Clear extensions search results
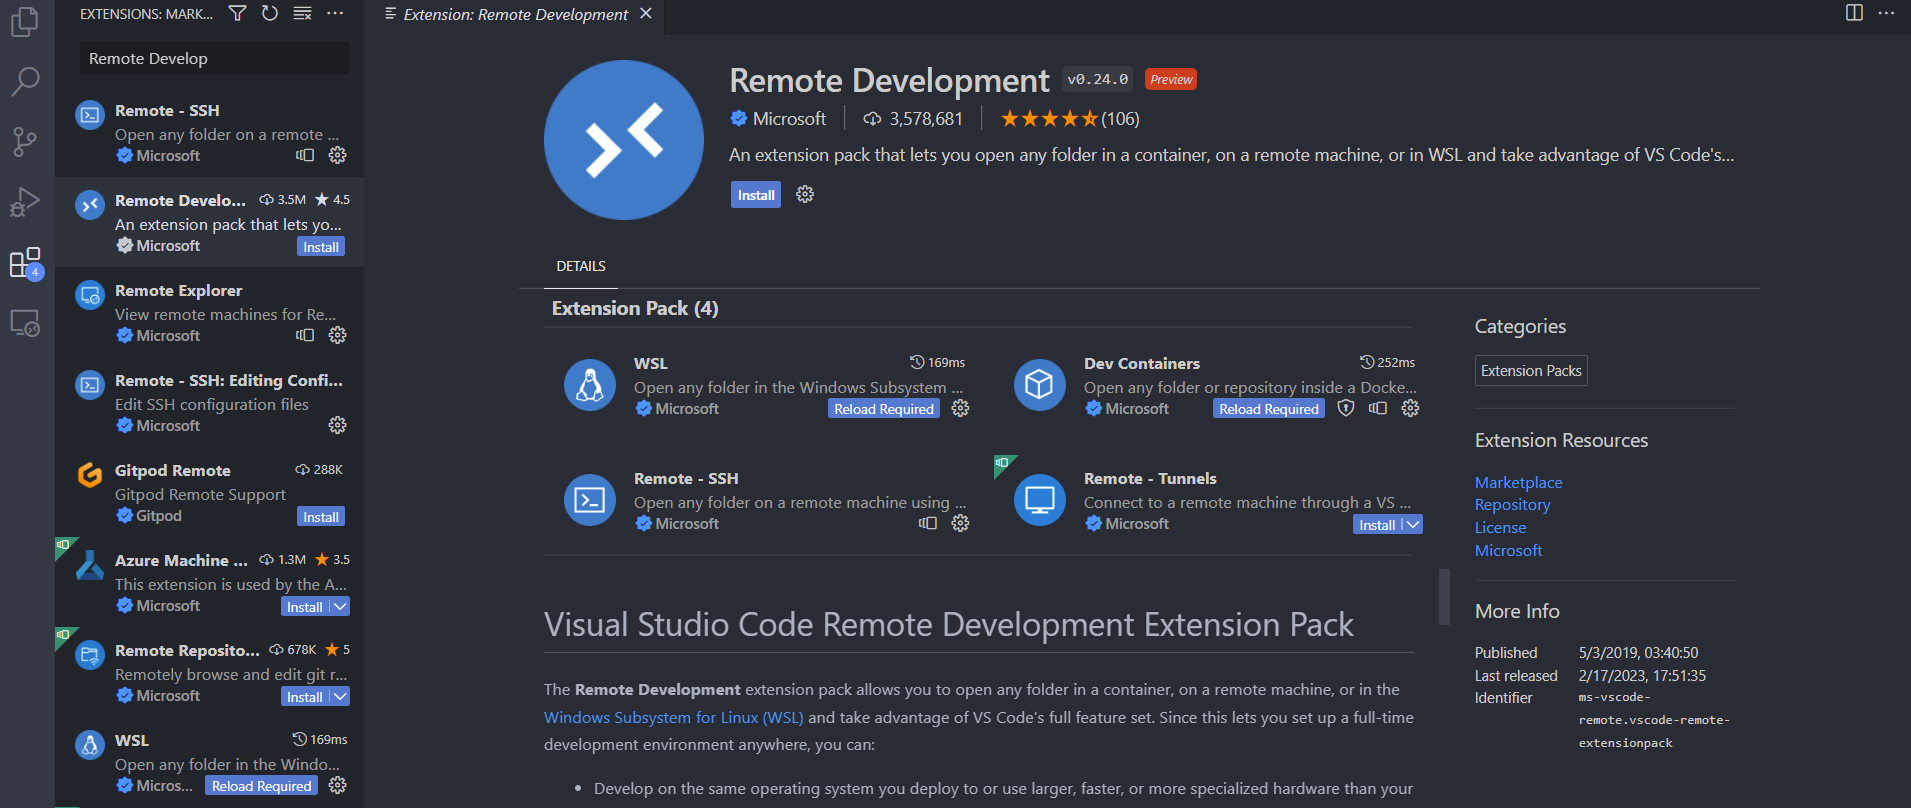 302,13
